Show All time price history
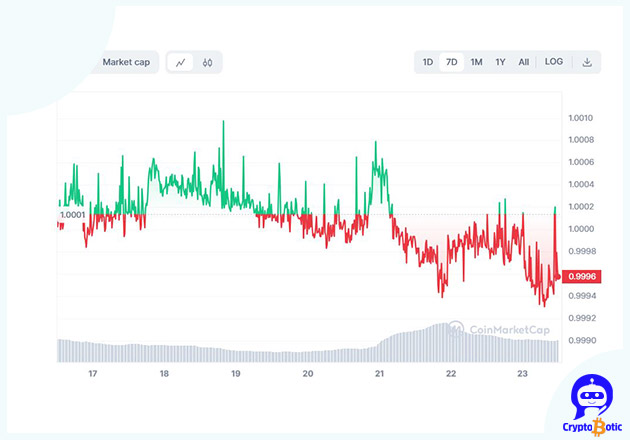 point(523,62)
